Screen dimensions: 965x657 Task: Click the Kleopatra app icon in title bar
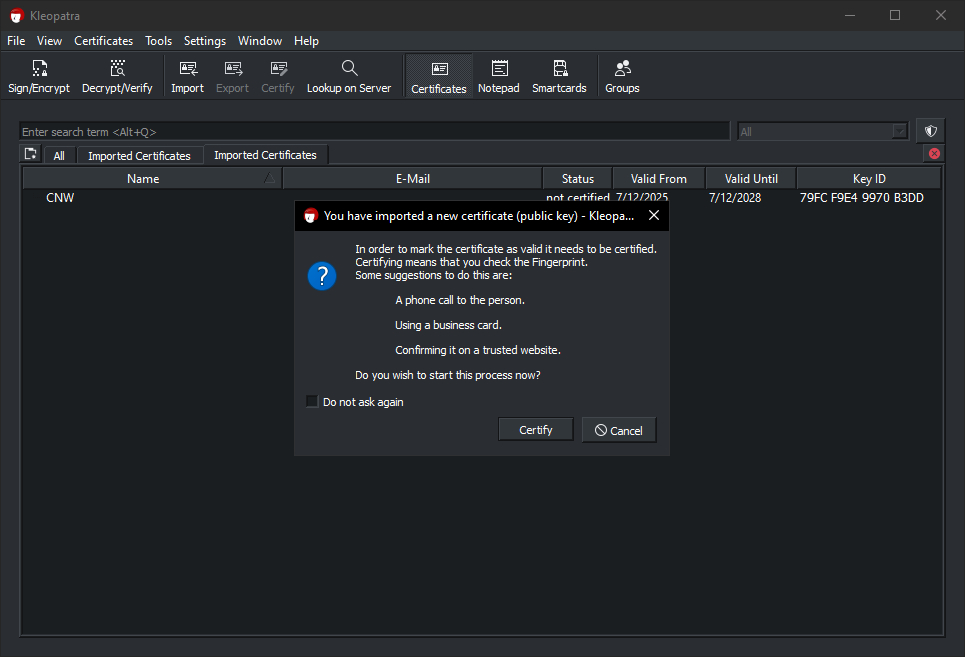[x=17, y=15]
